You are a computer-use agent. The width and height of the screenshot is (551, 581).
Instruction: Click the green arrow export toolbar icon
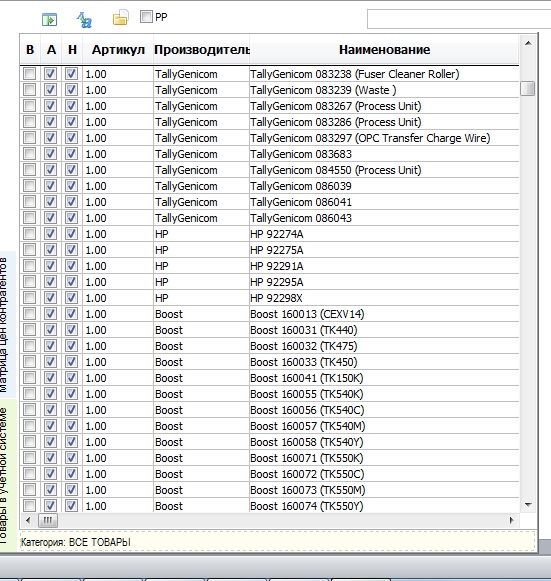pyautogui.click(x=49, y=19)
